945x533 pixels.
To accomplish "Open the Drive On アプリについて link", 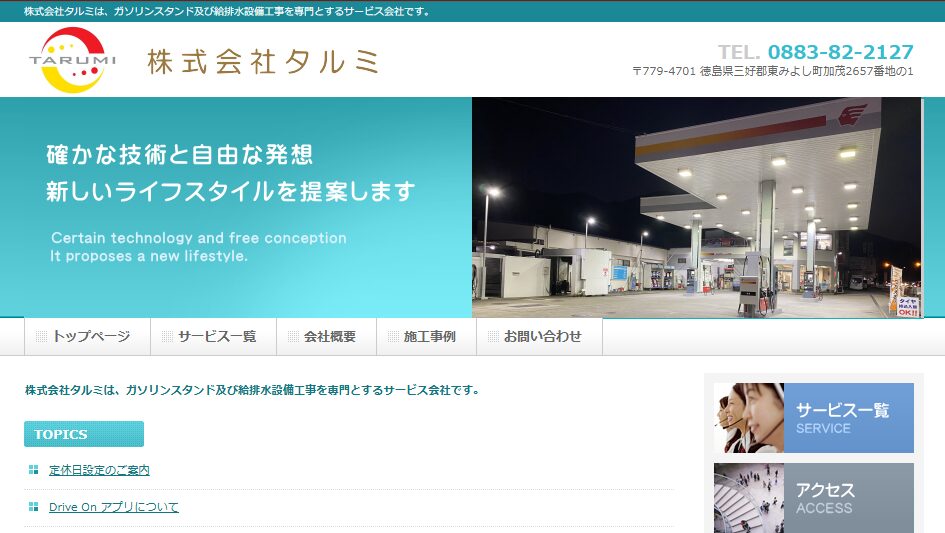I will [x=113, y=507].
